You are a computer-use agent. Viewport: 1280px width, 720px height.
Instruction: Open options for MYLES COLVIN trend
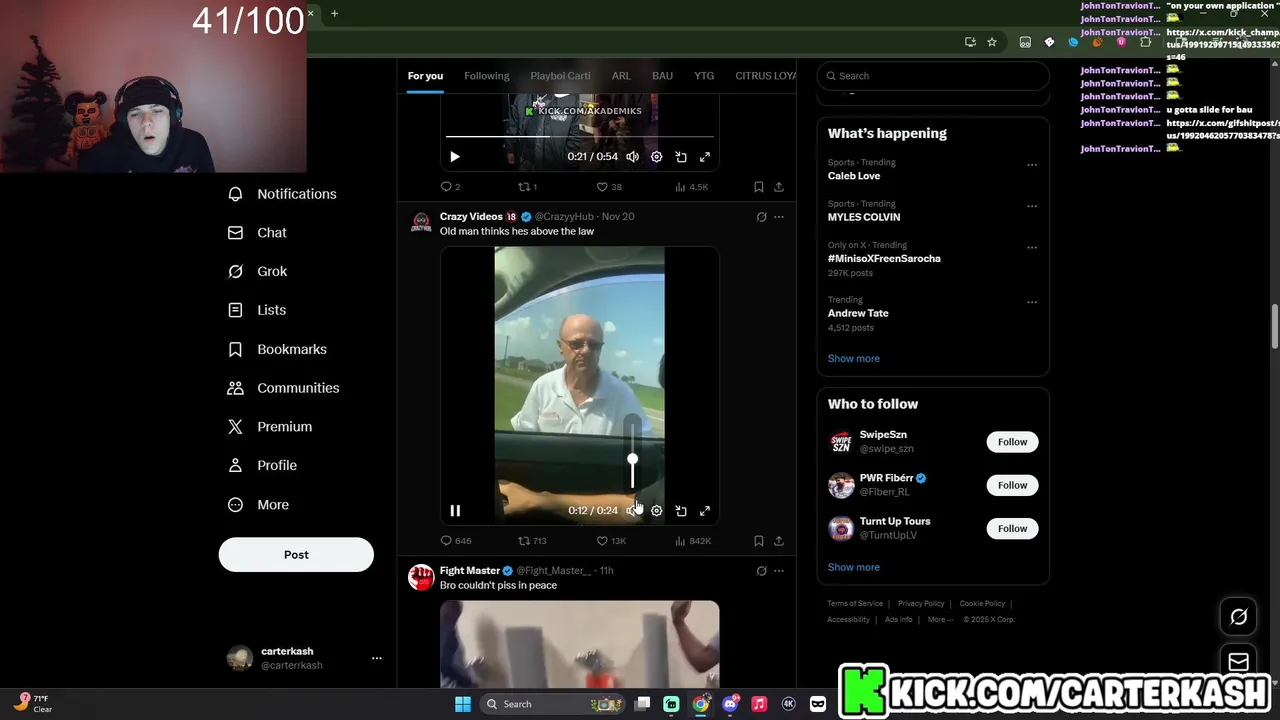[1032, 206]
